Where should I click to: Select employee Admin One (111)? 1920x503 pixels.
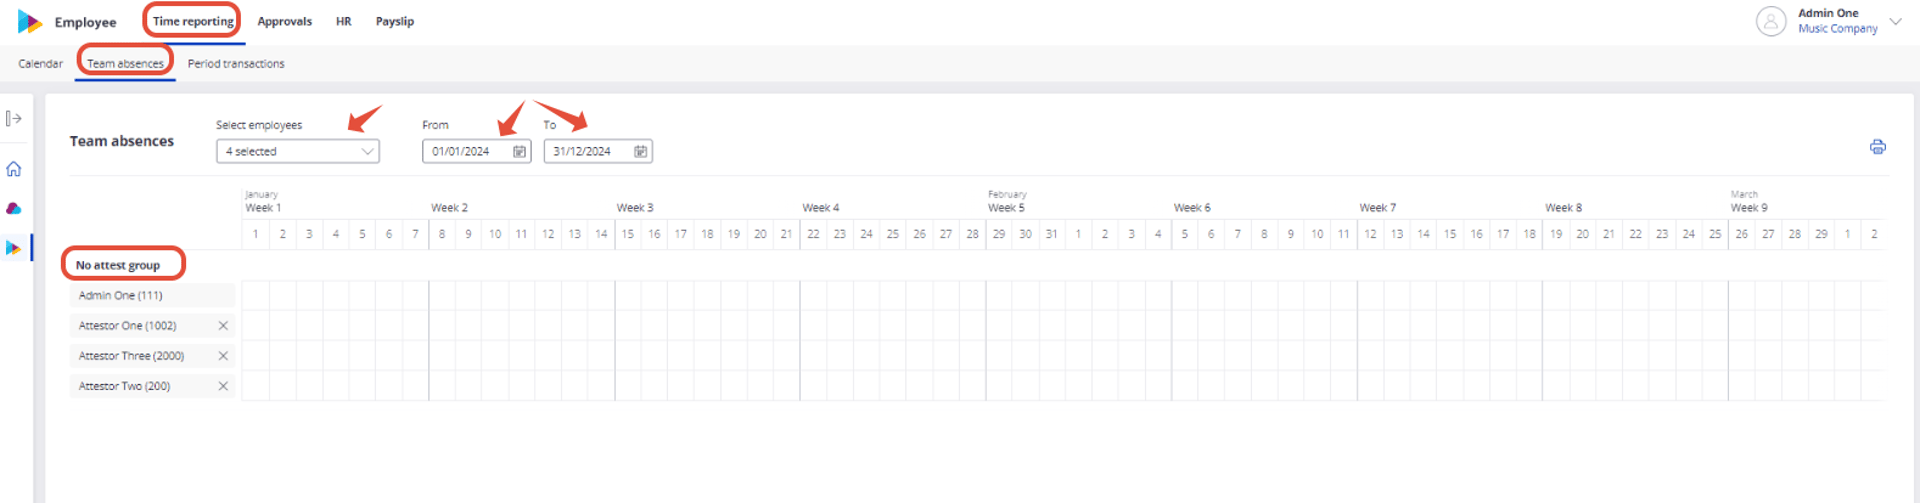153,295
